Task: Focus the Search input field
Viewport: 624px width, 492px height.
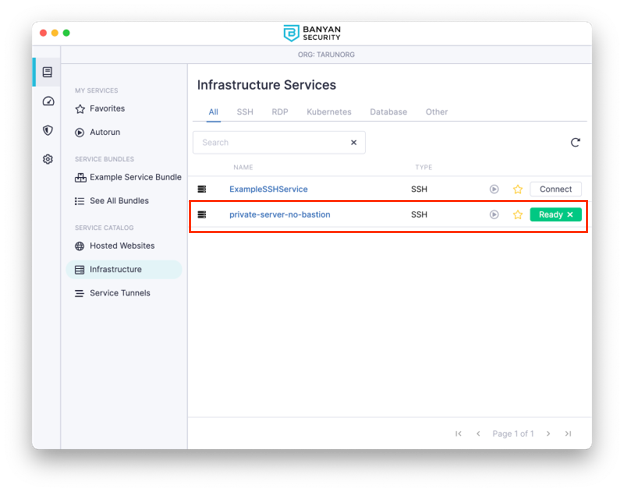Action: [x=270, y=143]
